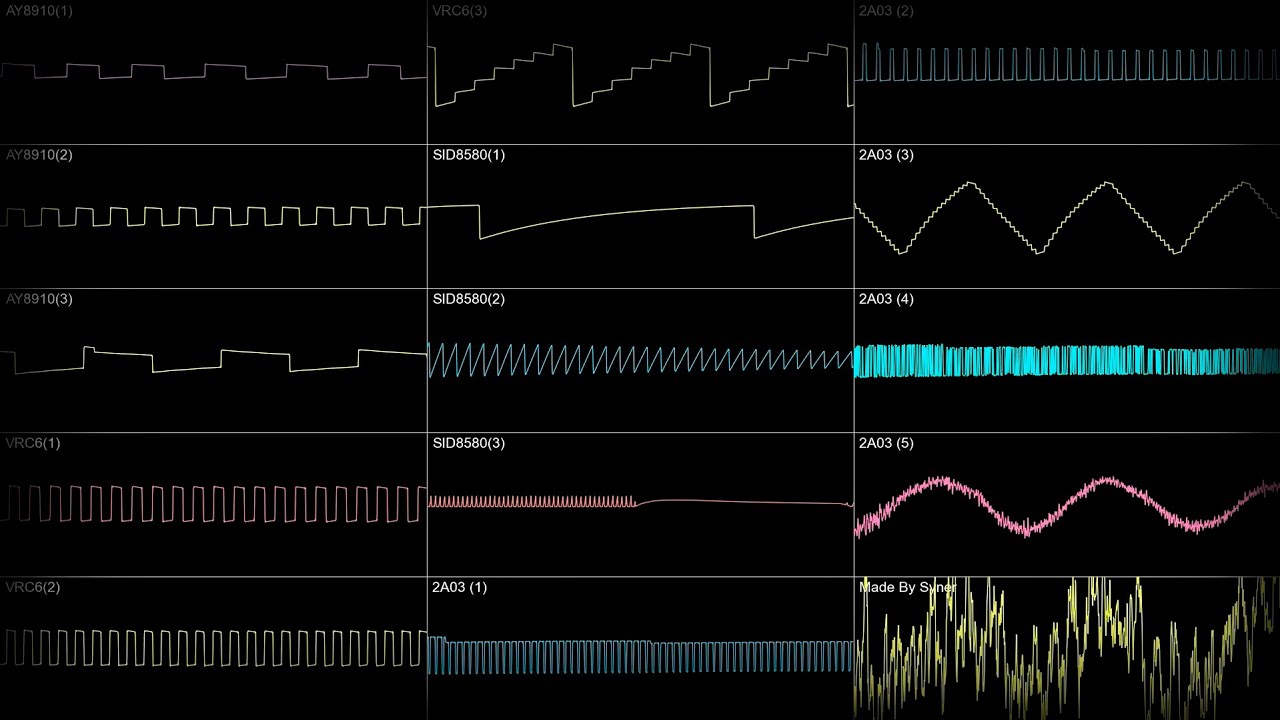The image size is (1280, 720).
Task: Click the SID8580(2) blue sawtooth waveform
Action: click(640, 360)
